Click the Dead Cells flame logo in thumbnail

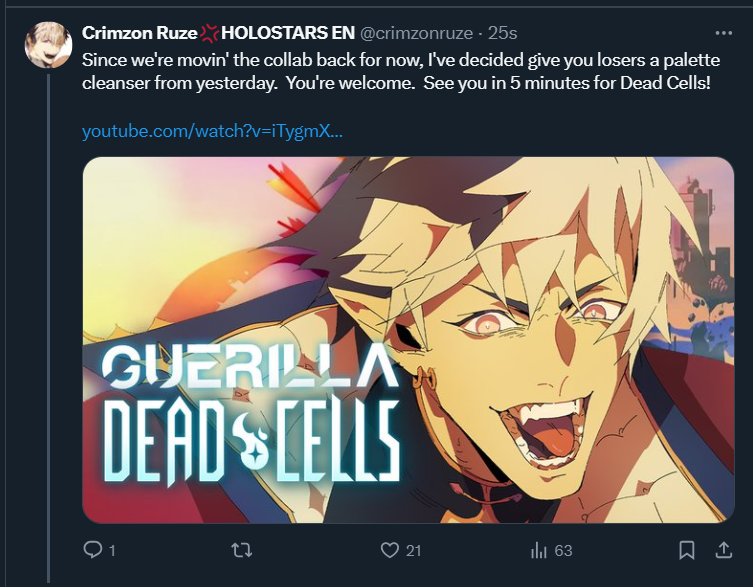tap(251, 440)
